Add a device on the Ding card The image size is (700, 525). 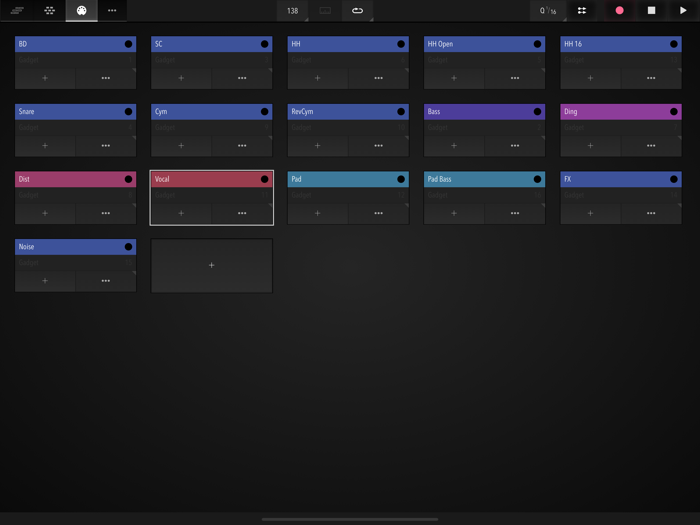click(590, 146)
